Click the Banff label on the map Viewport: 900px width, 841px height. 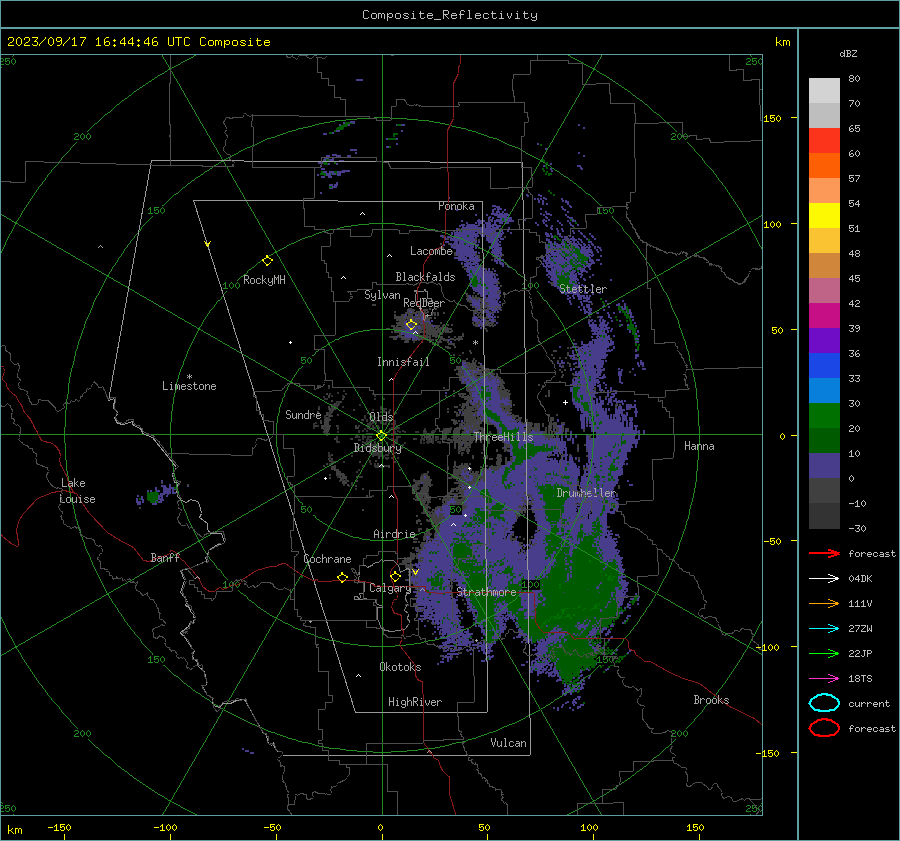click(165, 557)
